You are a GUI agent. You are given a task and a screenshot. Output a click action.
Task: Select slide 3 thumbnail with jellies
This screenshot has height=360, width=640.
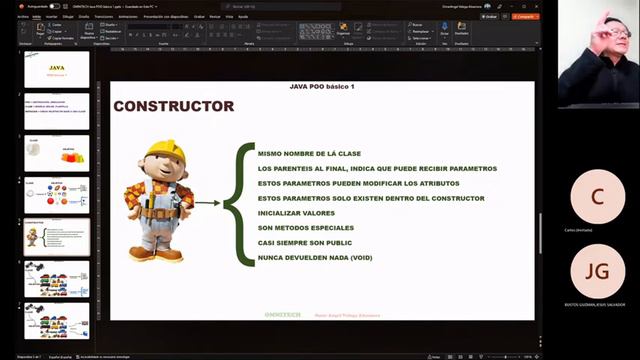[57, 153]
